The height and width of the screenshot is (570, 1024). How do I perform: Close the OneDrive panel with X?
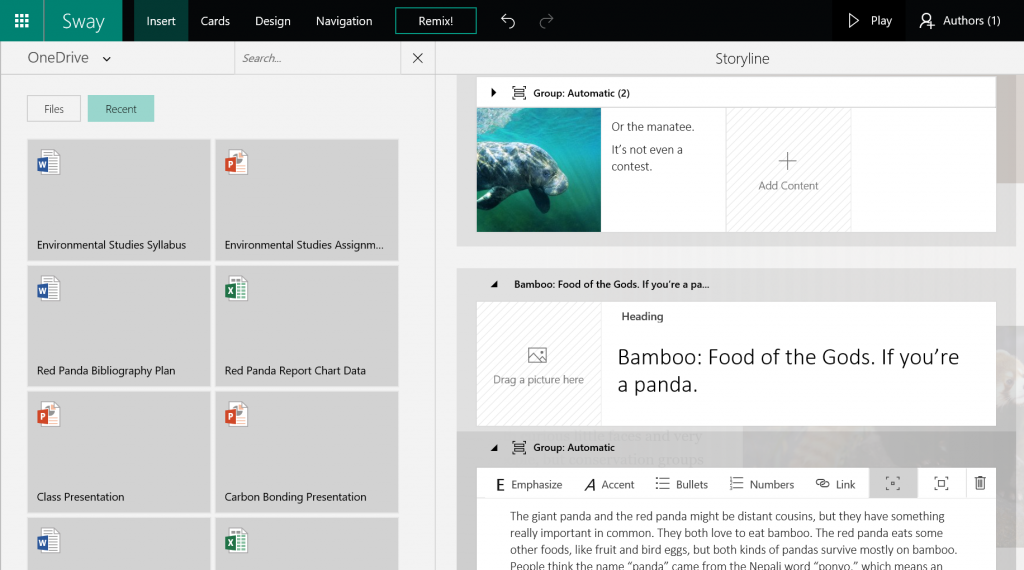[x=418, y=58]
